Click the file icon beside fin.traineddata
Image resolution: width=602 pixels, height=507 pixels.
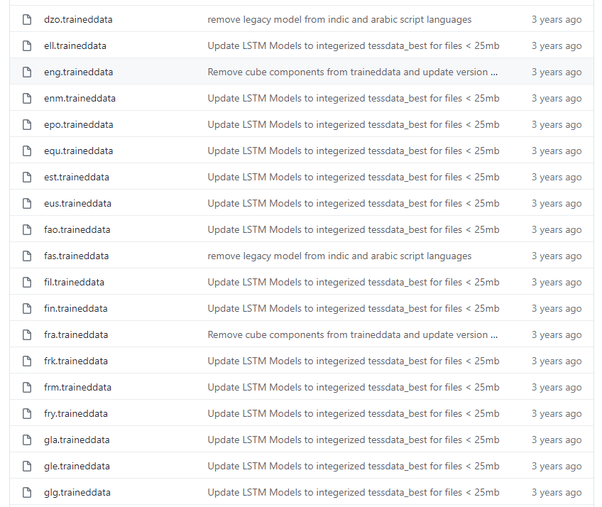pos(27,309)
